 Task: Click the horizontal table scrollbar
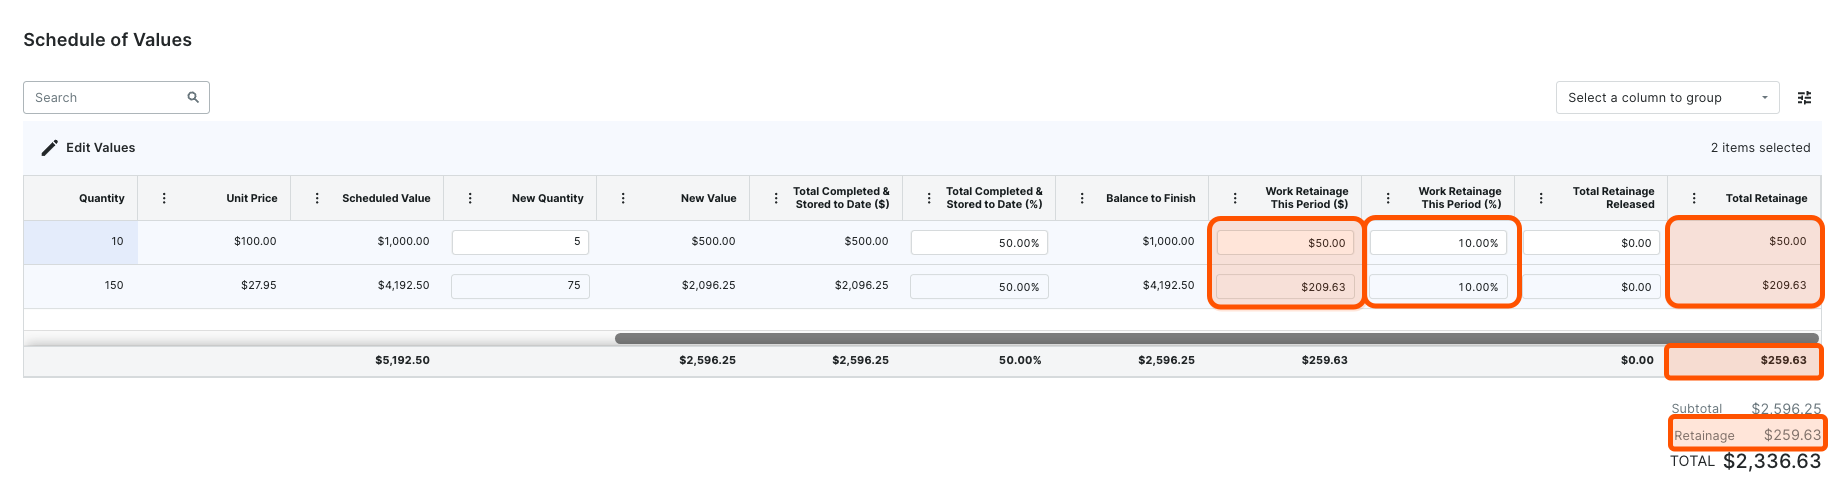(x=1216, y=338)
